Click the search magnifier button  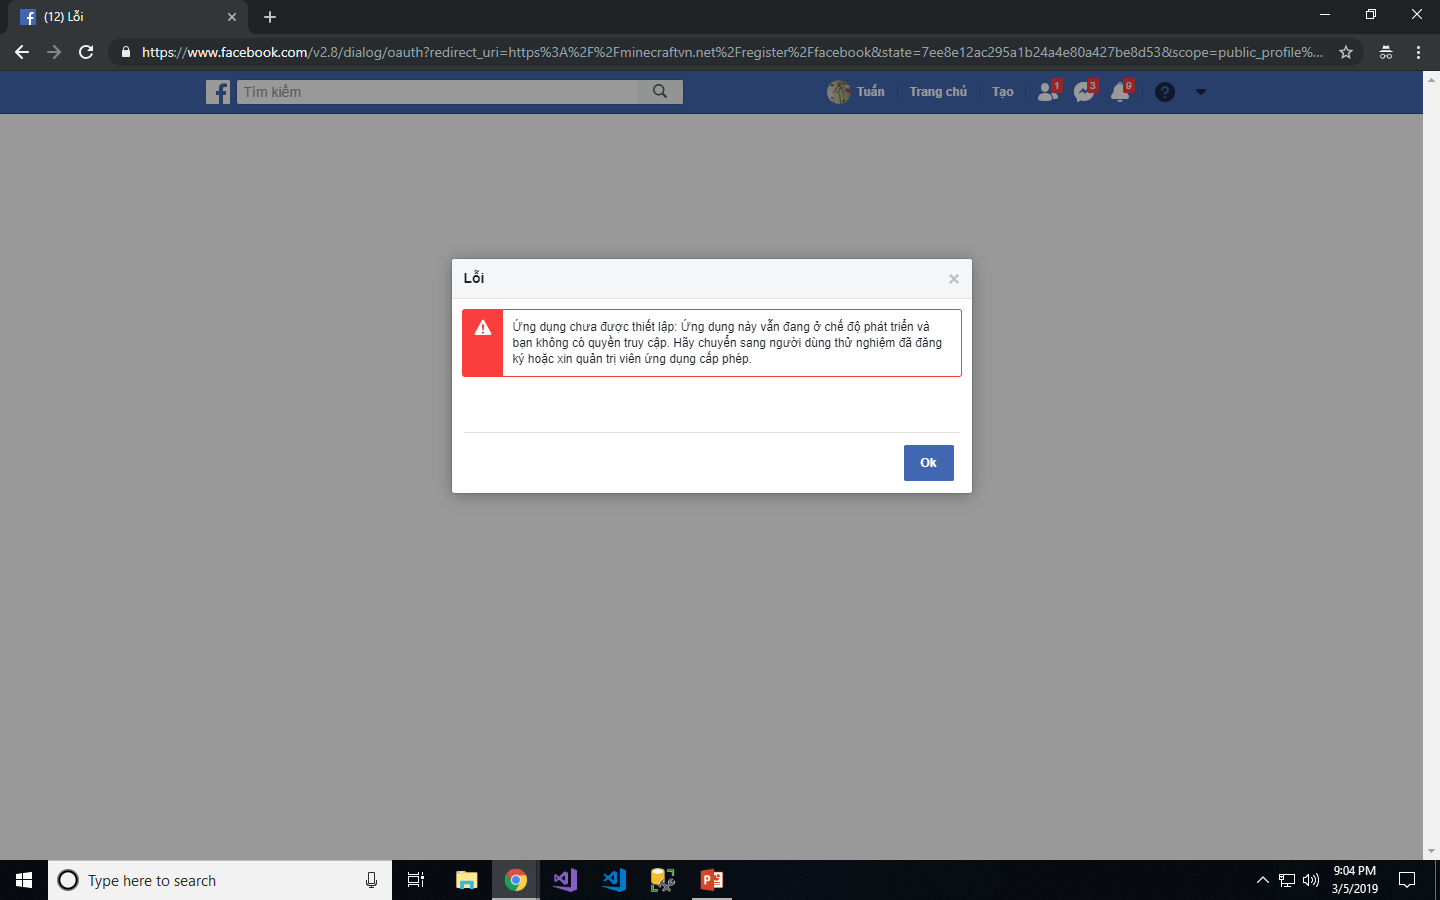[660, 92]
